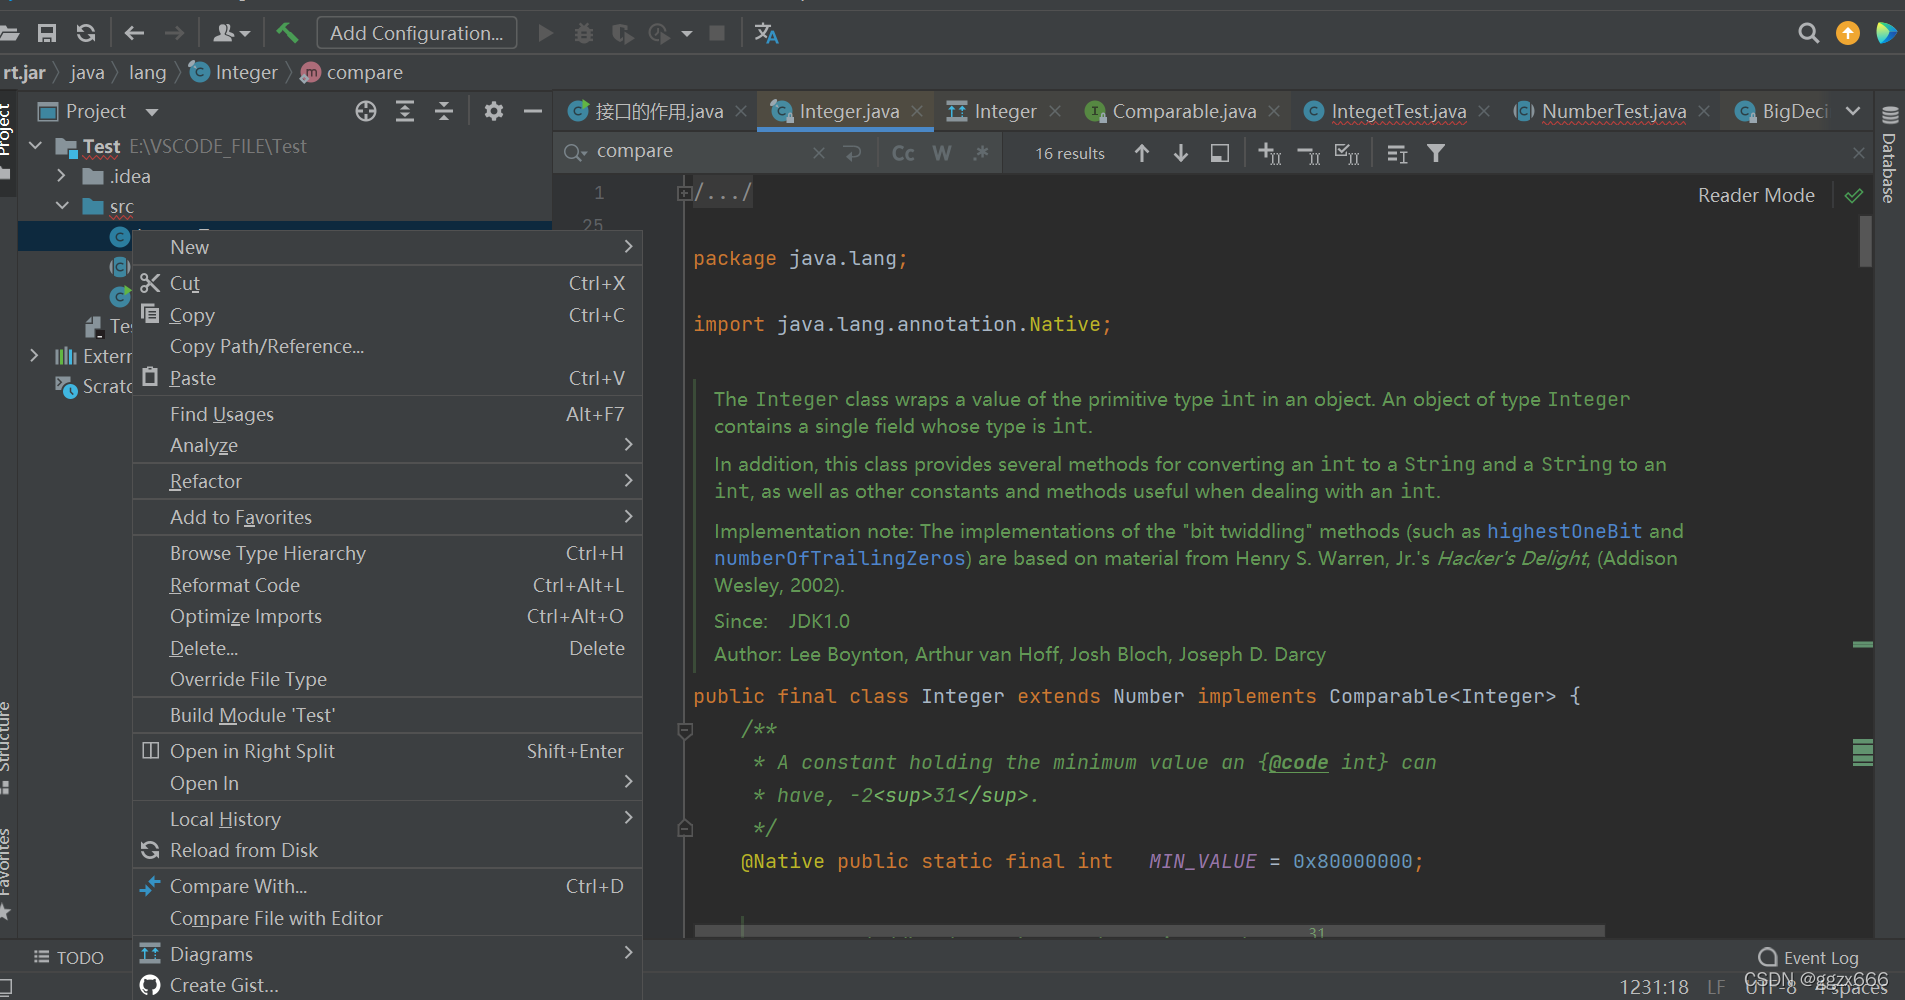This screenshot has width=1905, height=1000.
Task: Select Reformat Code in context menu
Action: tap(387, 585)
